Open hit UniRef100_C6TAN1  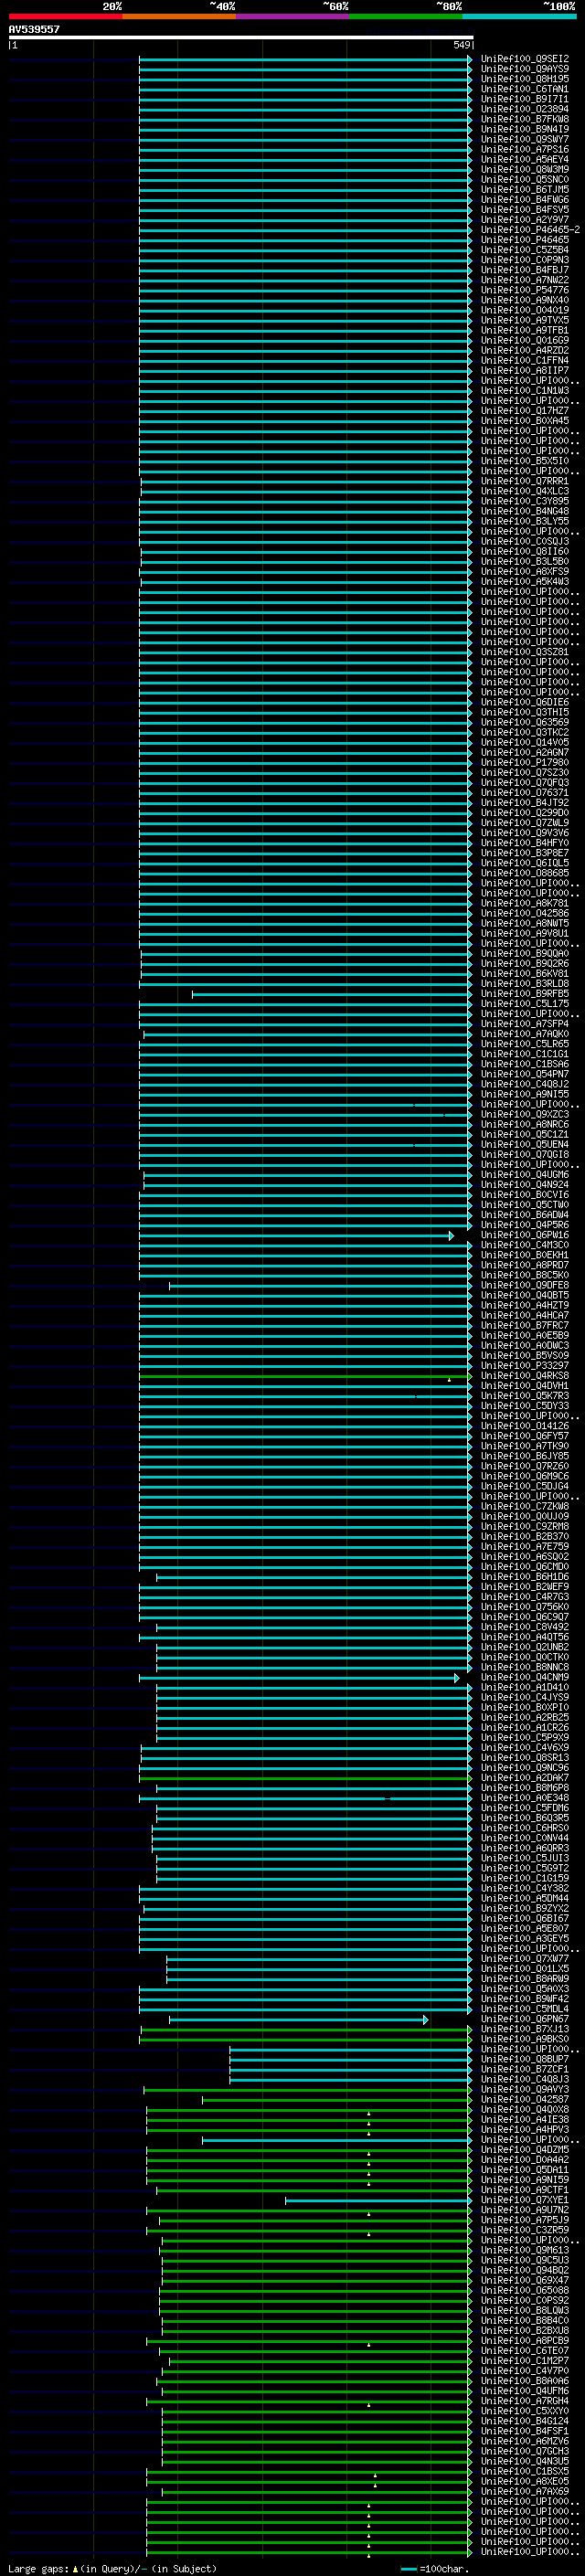[x=525, y=89]
